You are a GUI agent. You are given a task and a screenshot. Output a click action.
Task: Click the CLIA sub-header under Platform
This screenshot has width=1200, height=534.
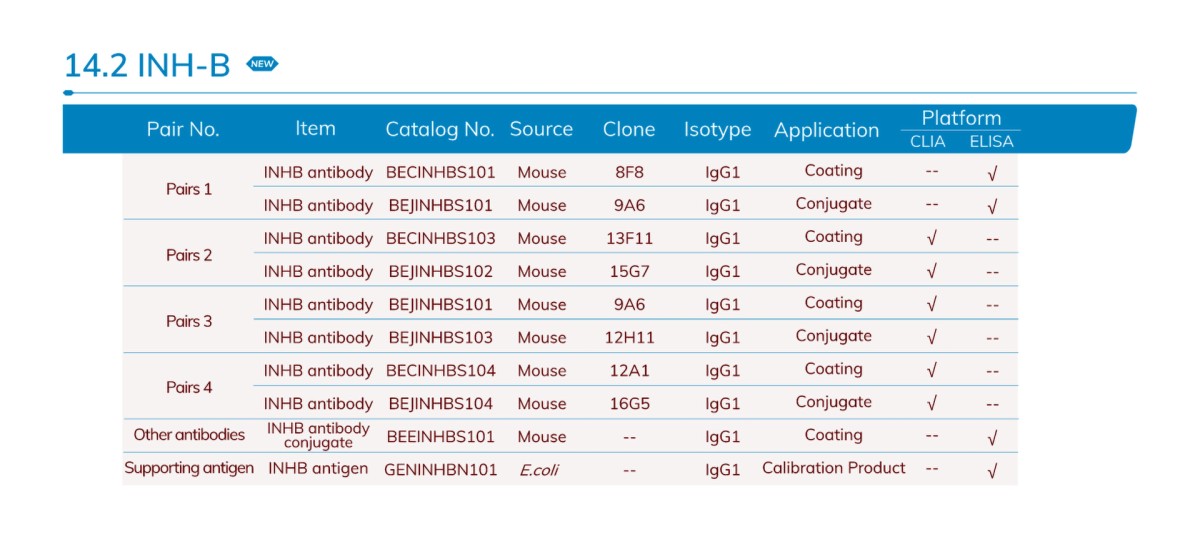(927, 142)
